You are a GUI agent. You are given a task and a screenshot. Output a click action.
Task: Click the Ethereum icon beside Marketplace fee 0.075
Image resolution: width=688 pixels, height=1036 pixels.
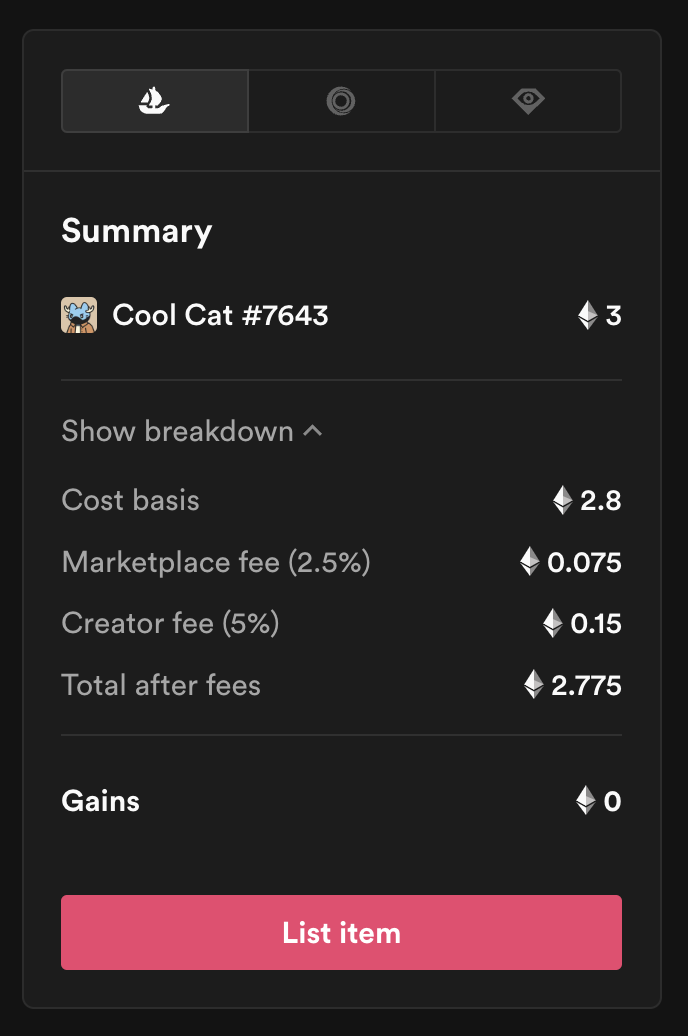pos(529,562)
